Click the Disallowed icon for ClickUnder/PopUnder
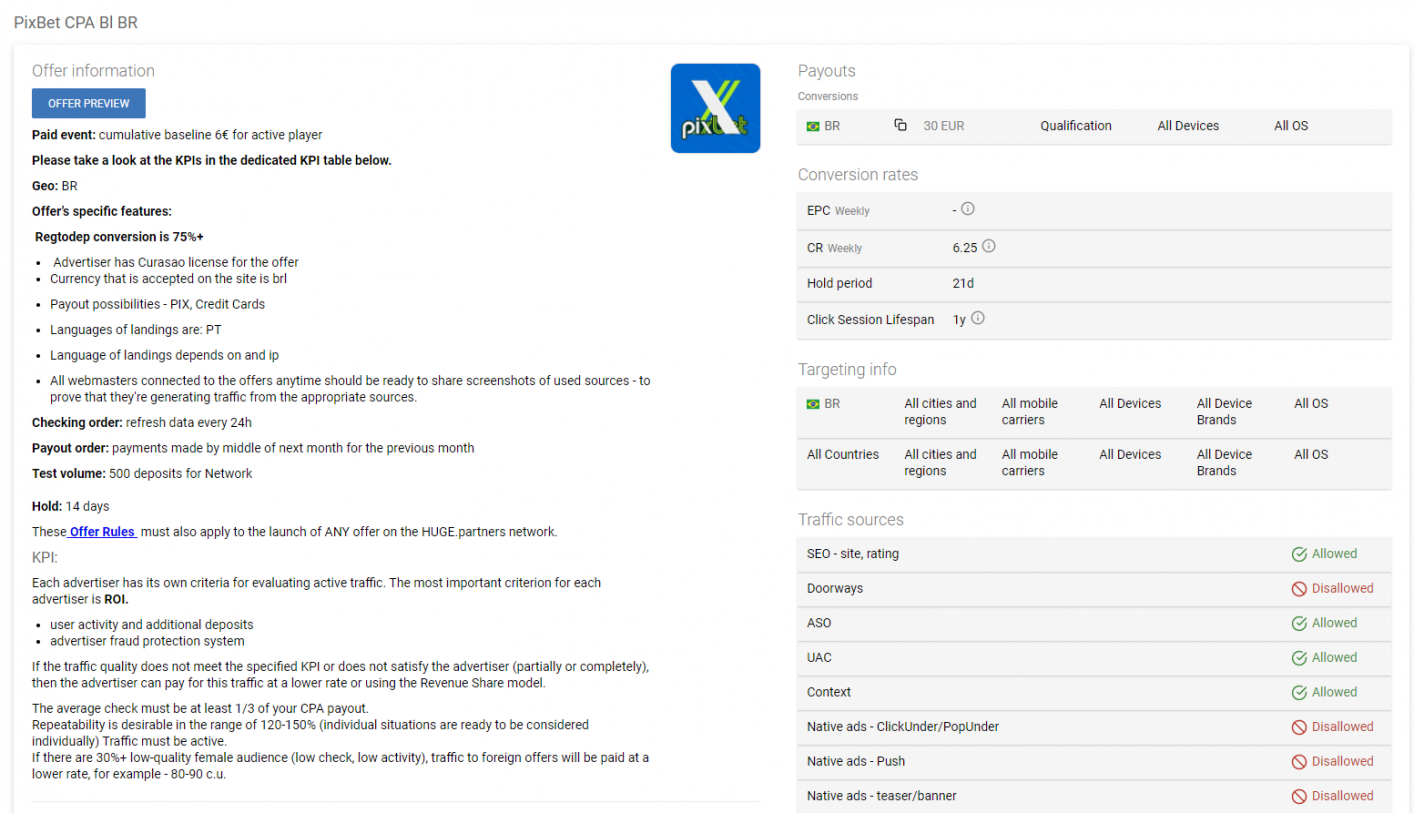Image resolution: width=1414 pixels, height=813 pixels. pyautogui.click(x=1299, y=727)
